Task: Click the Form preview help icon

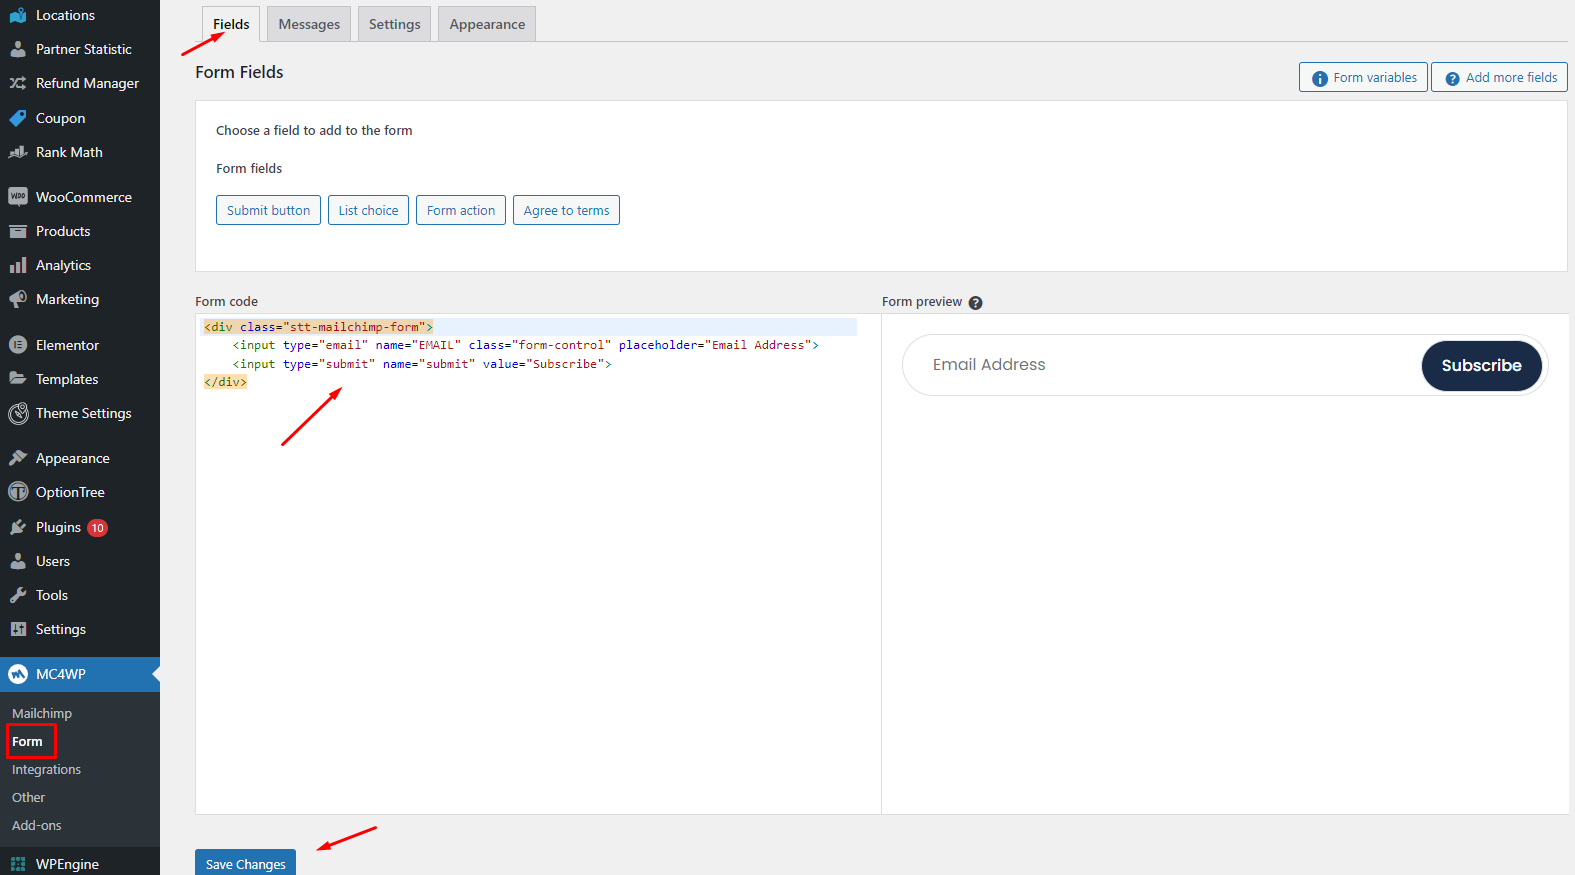Action: click(x=975, y=302)
